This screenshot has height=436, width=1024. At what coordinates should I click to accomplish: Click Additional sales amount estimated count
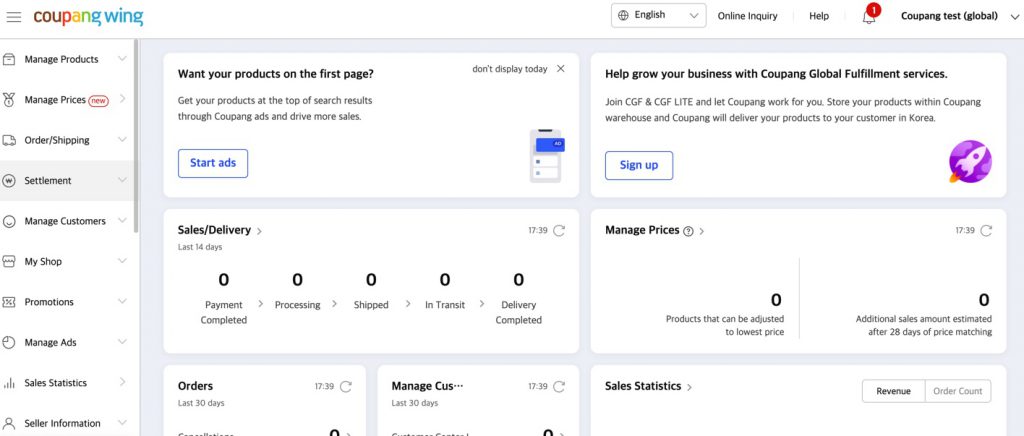click(984, 300)
